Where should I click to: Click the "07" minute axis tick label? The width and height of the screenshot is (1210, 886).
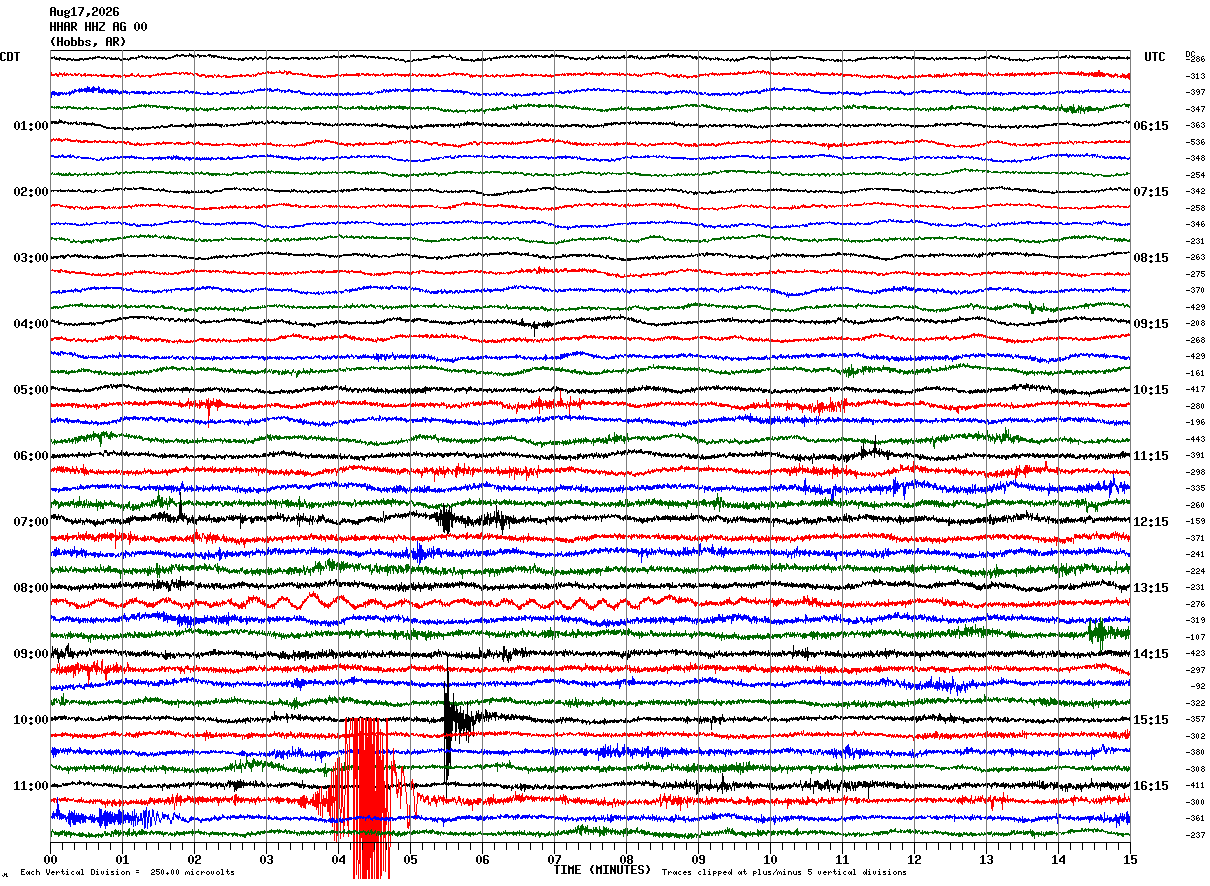555,859
